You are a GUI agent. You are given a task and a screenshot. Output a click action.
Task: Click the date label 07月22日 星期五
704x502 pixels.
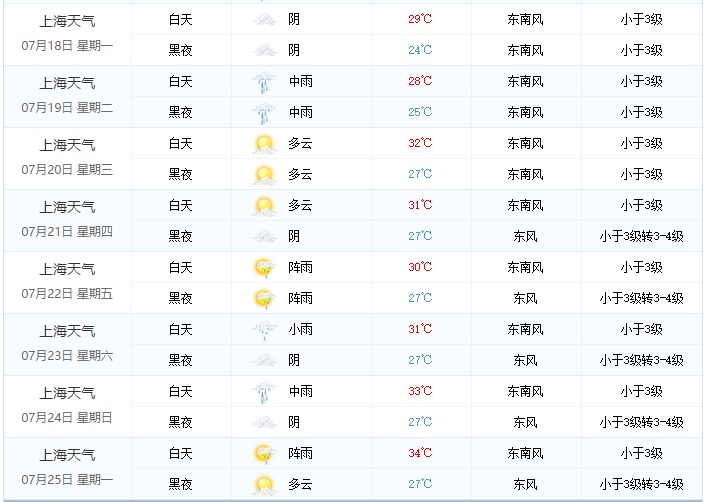point(67,294)
